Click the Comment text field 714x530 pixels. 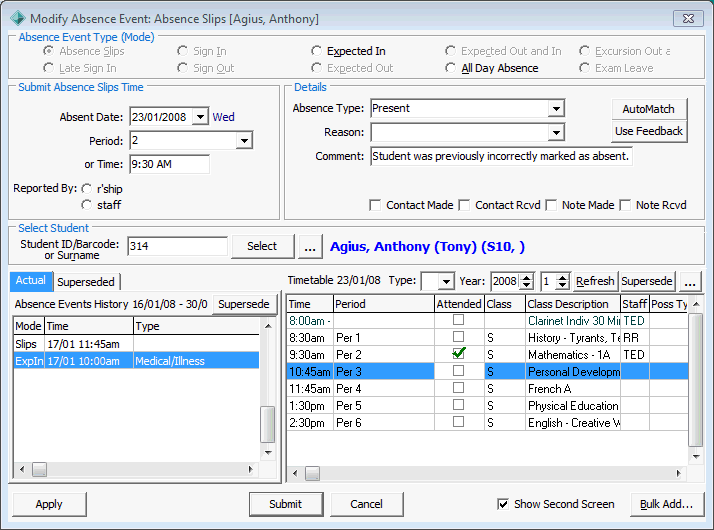[x=501, y=156]
